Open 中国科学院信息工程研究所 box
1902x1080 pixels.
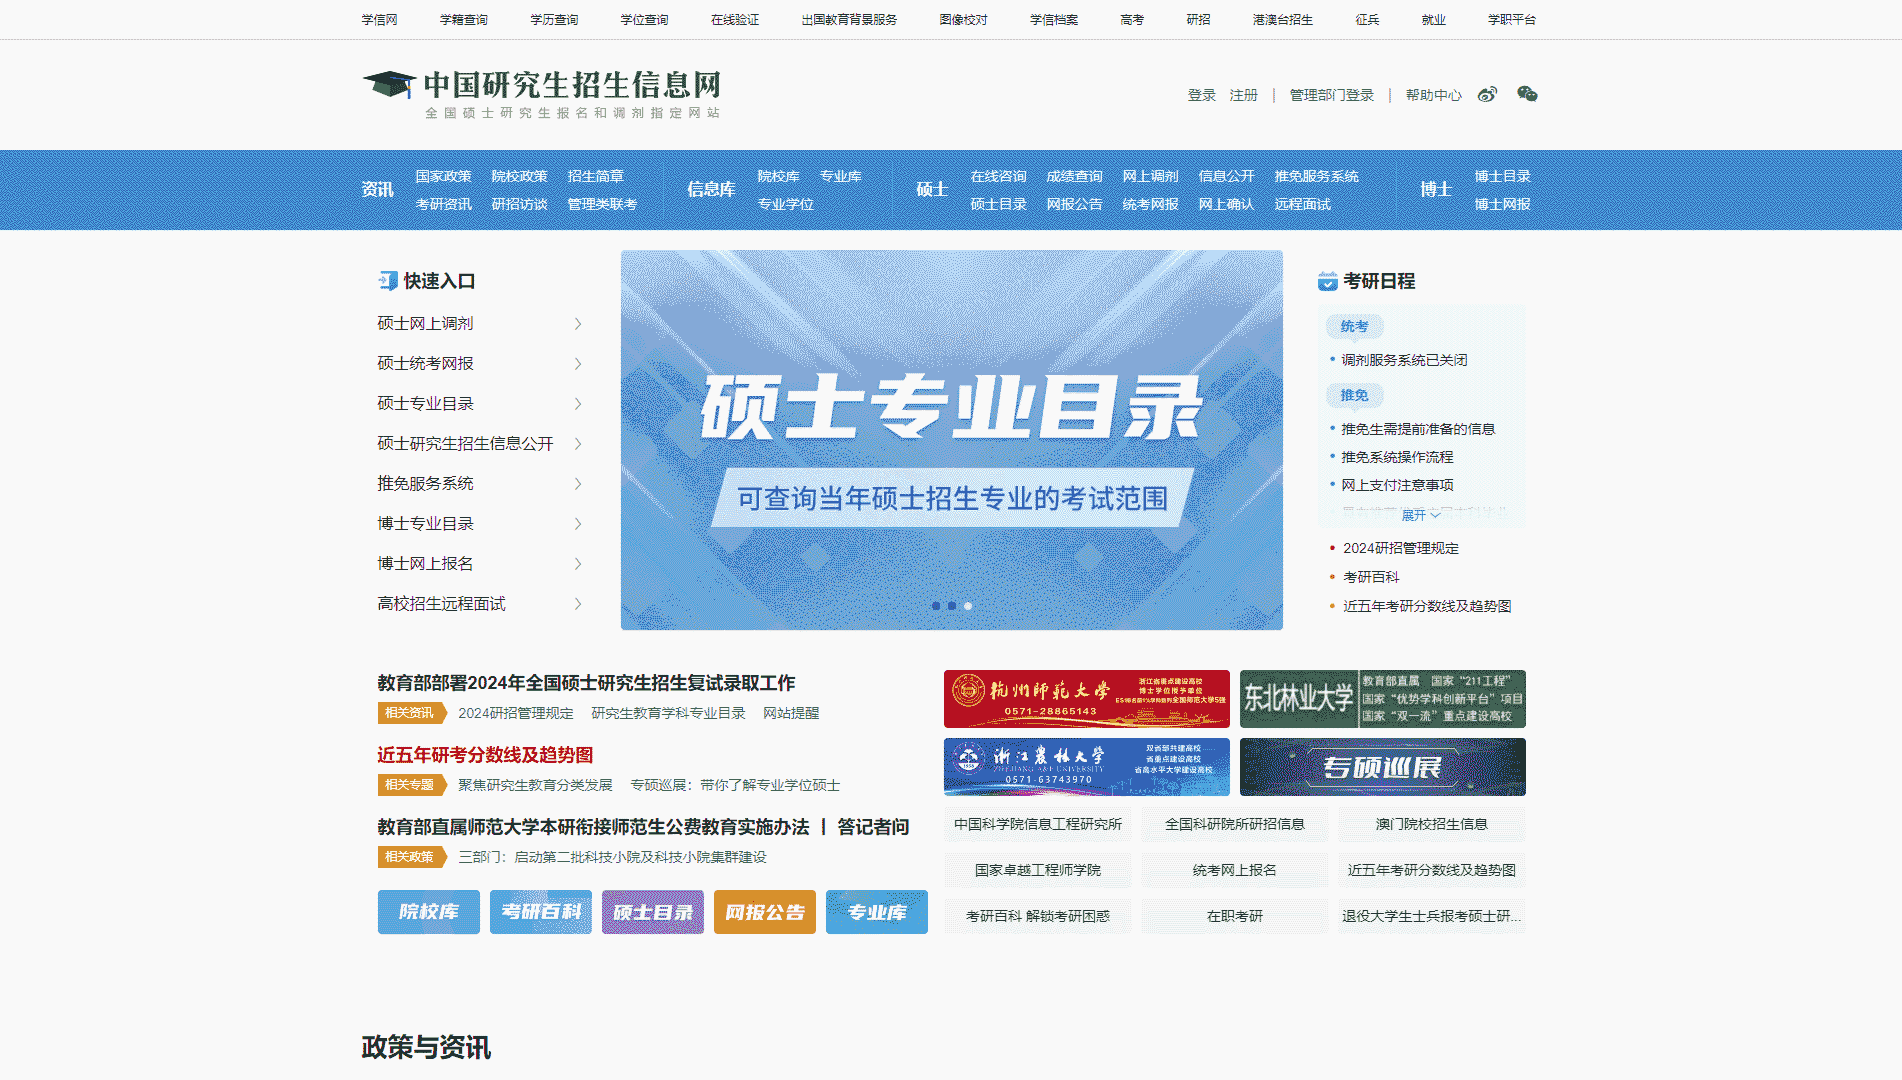(x=1038, y=824)
